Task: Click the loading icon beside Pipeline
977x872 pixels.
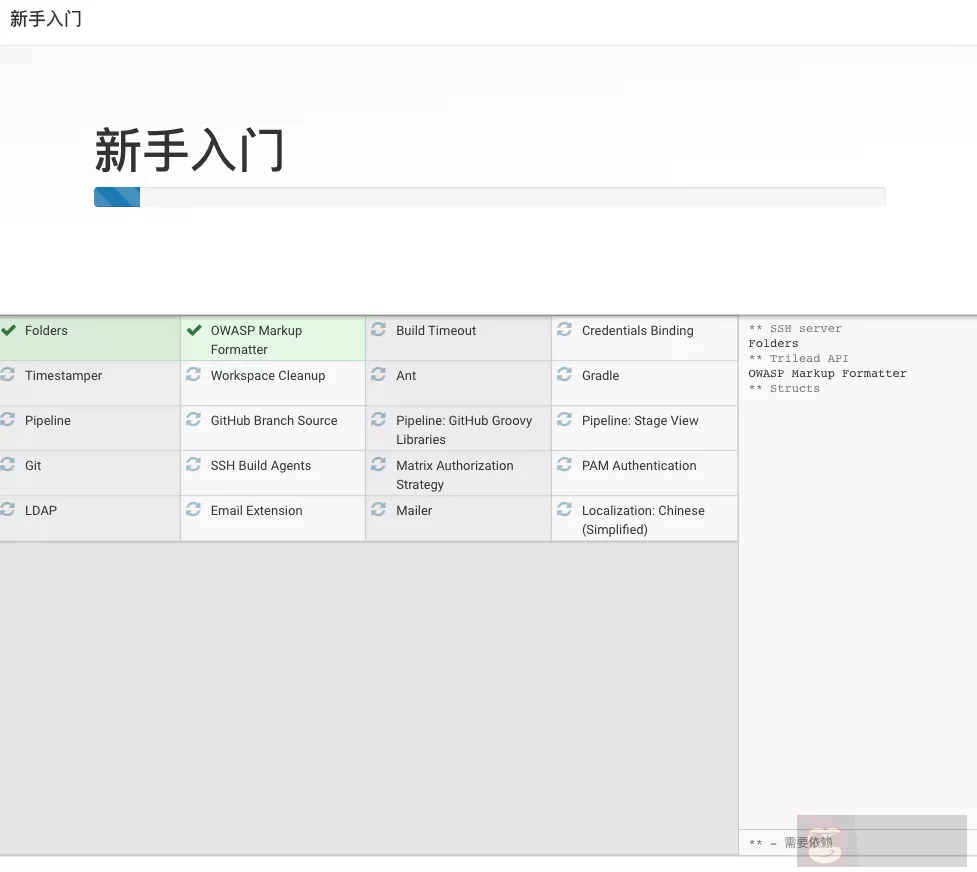Action: point(9,420)
